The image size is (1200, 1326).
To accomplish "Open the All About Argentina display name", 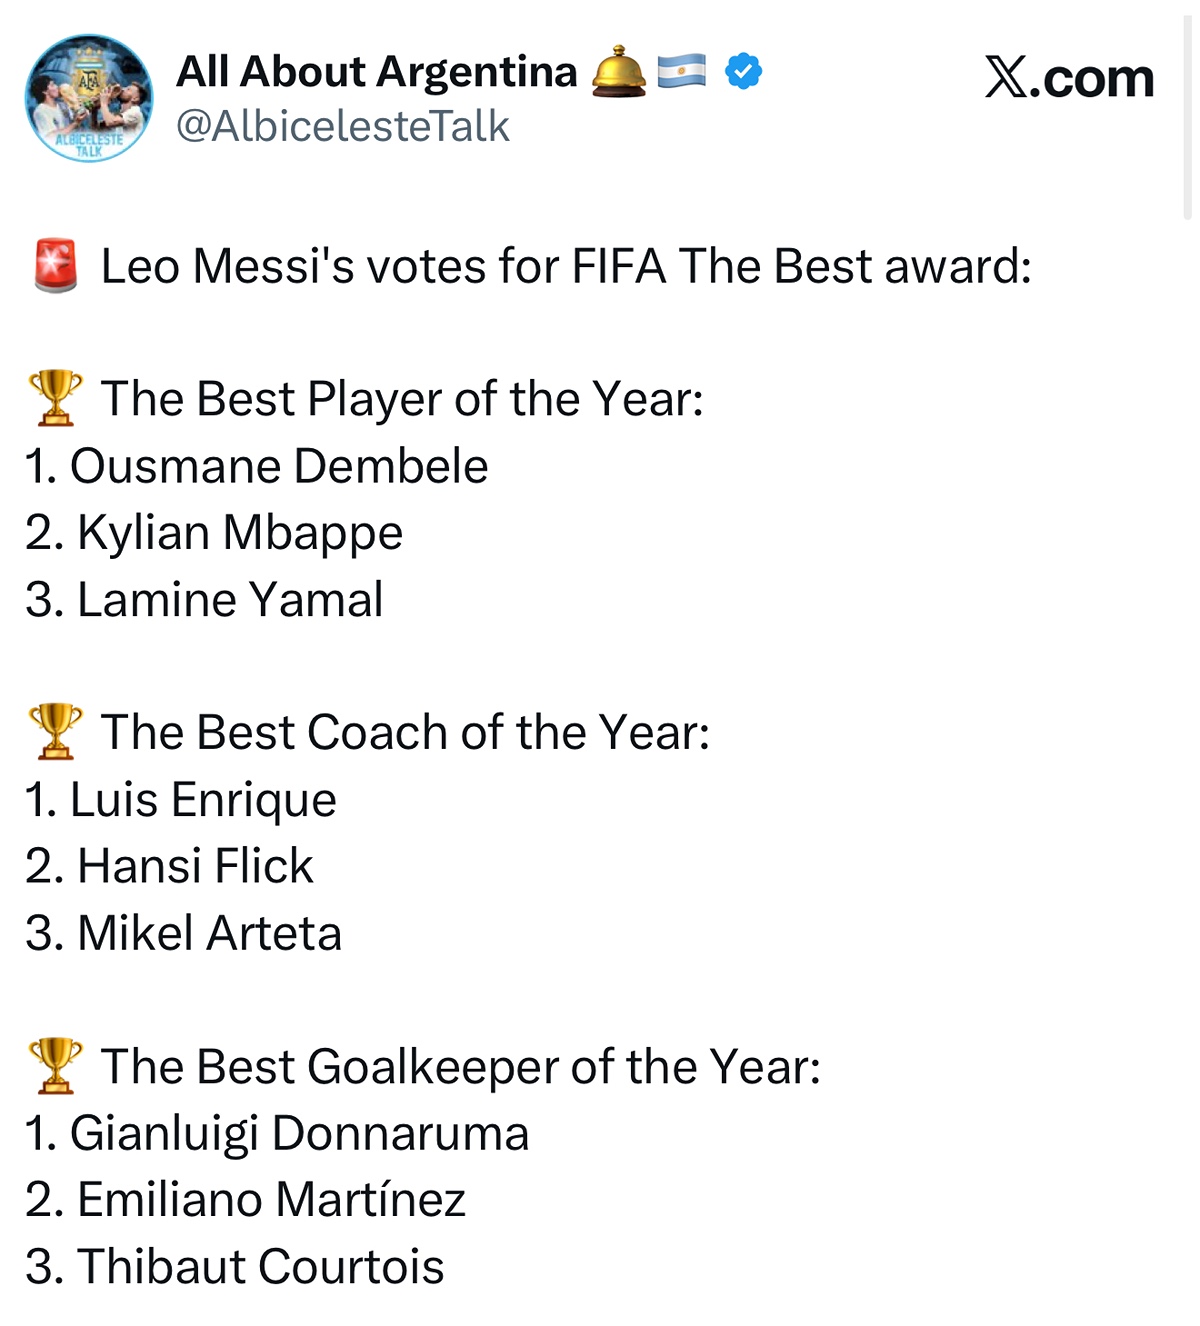I will [x=377, y=72].
